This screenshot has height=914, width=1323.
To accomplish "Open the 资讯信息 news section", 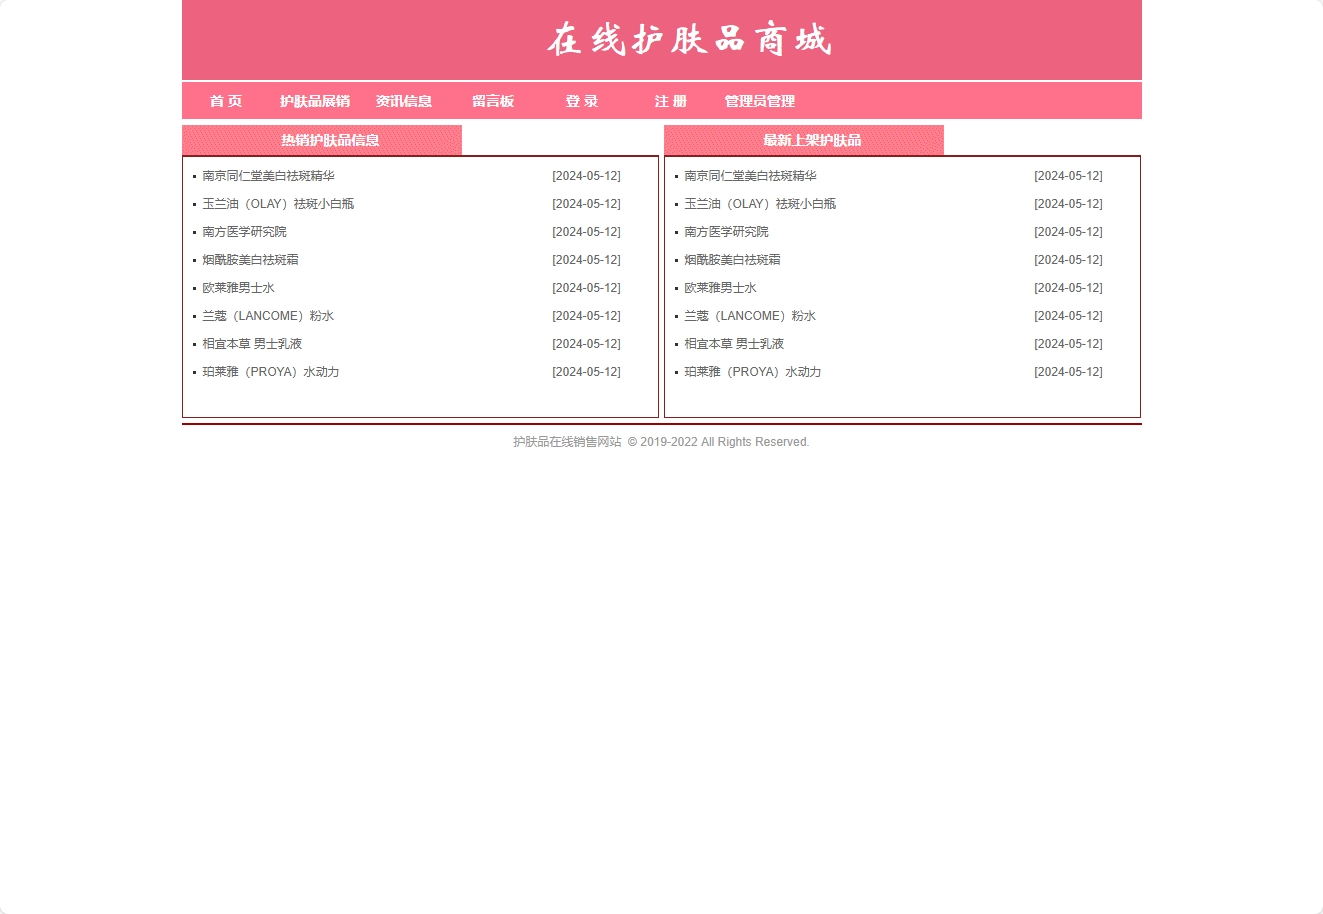I will (x=404, y=101).
